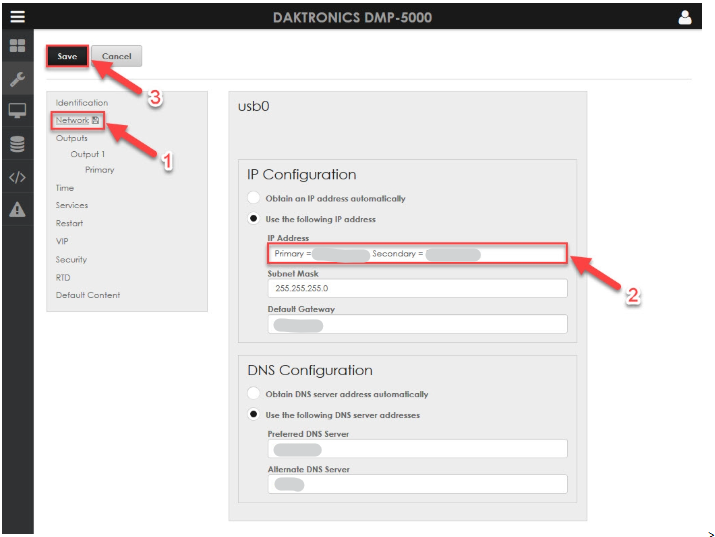Open the monitor display icon in sidebar

pyautogui.click(x=16, y=111)
